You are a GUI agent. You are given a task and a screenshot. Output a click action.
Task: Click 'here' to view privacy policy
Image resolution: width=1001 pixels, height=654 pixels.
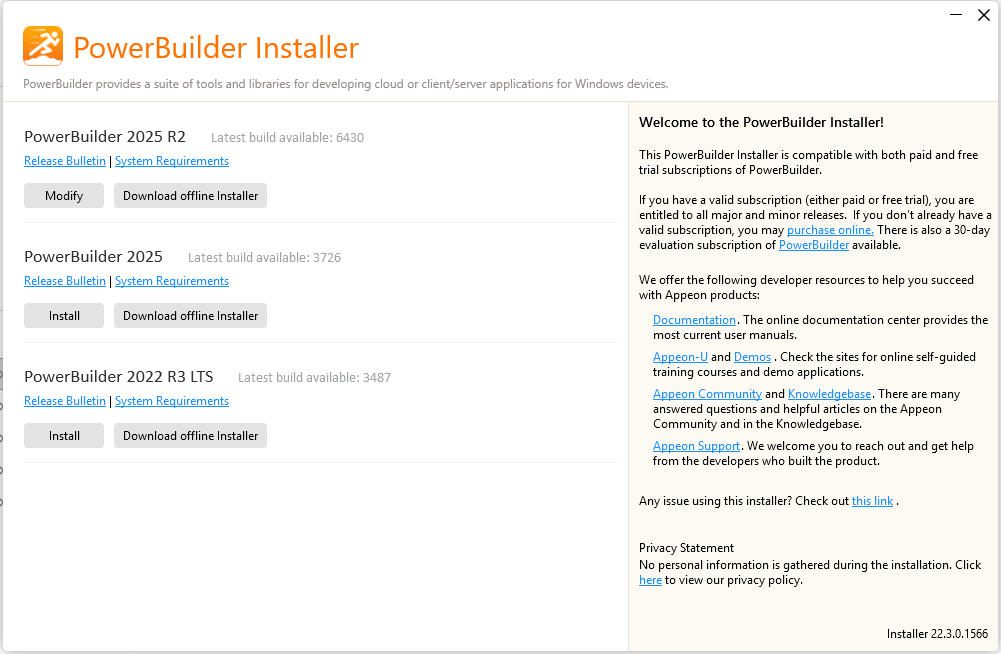[x=650, y=580]
